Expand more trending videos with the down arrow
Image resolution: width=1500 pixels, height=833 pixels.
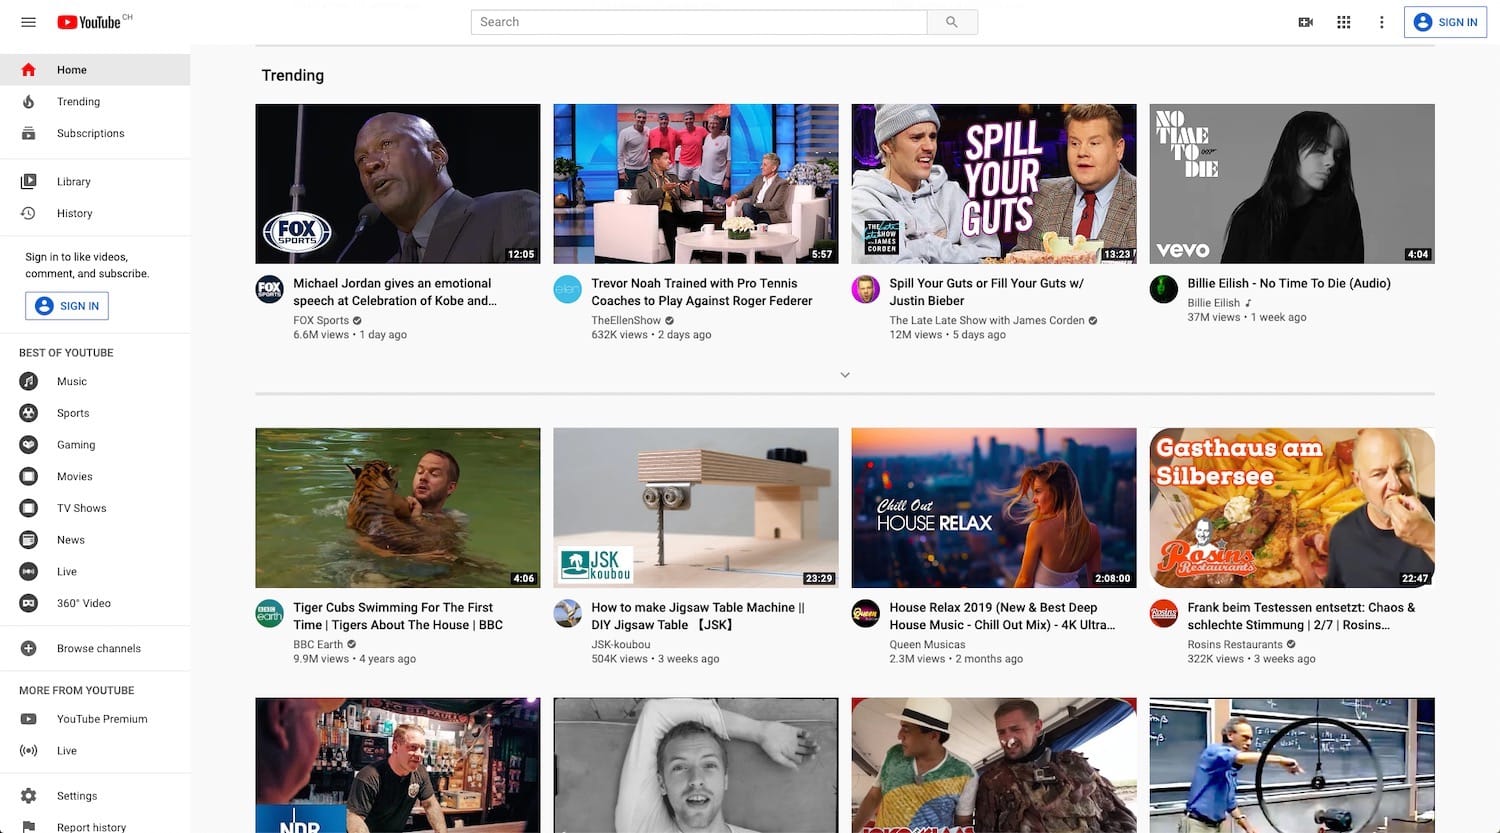pos(845,374)
